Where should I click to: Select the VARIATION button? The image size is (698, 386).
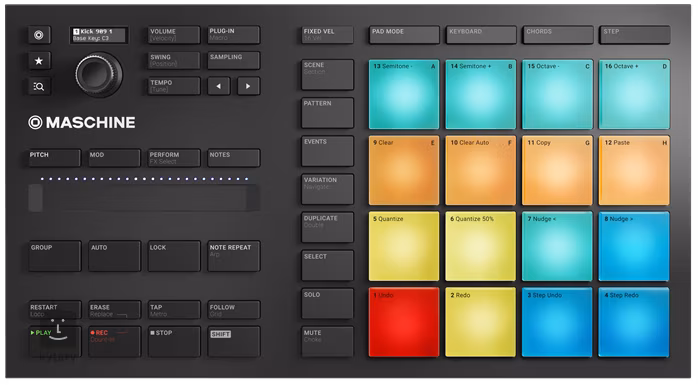328,190
